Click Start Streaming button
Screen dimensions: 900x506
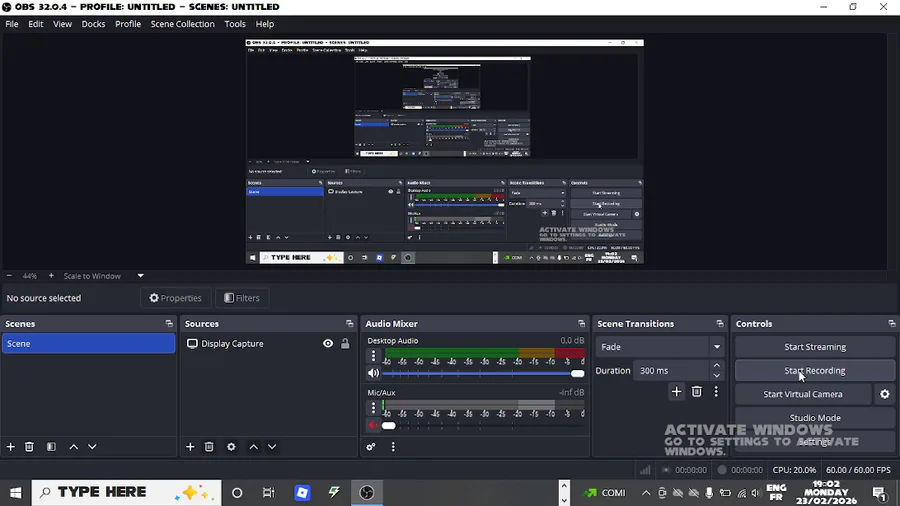(814, 347)
